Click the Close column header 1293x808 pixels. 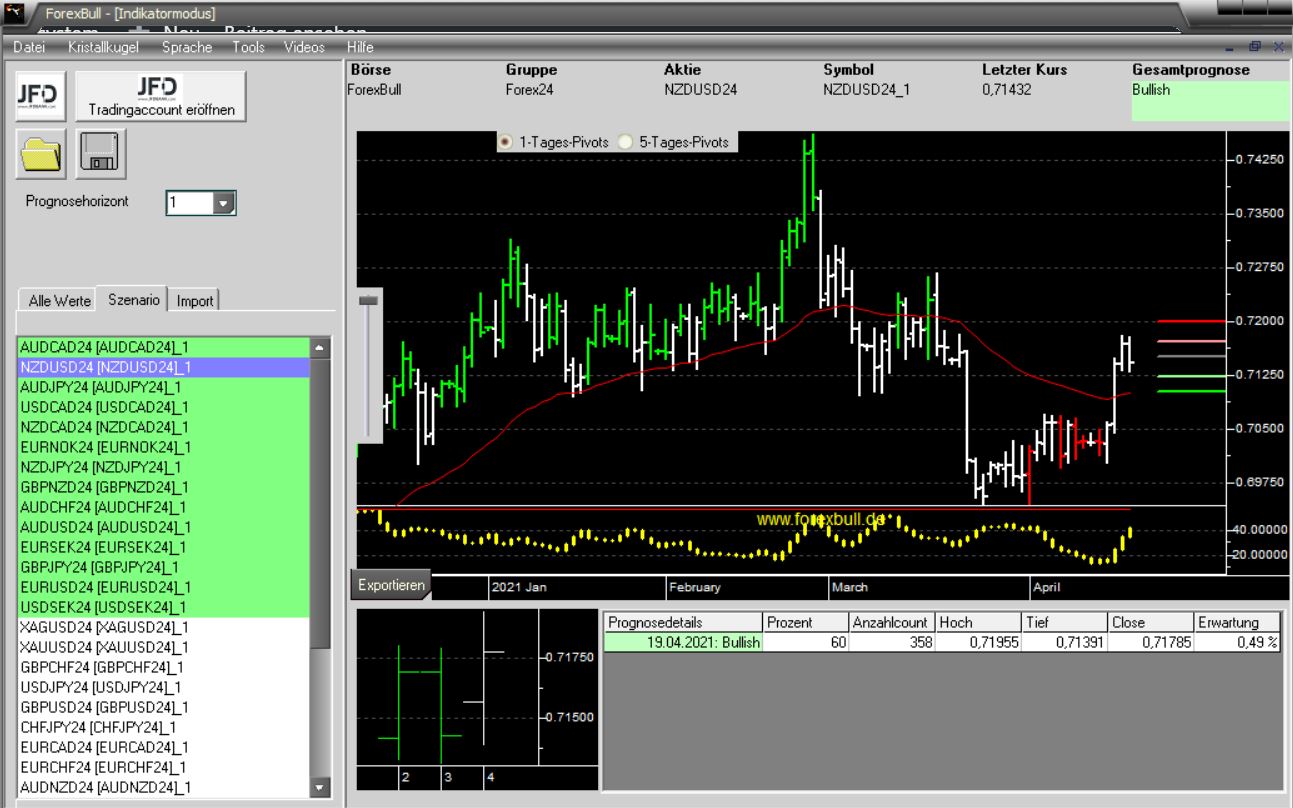tap(1150, 622)
